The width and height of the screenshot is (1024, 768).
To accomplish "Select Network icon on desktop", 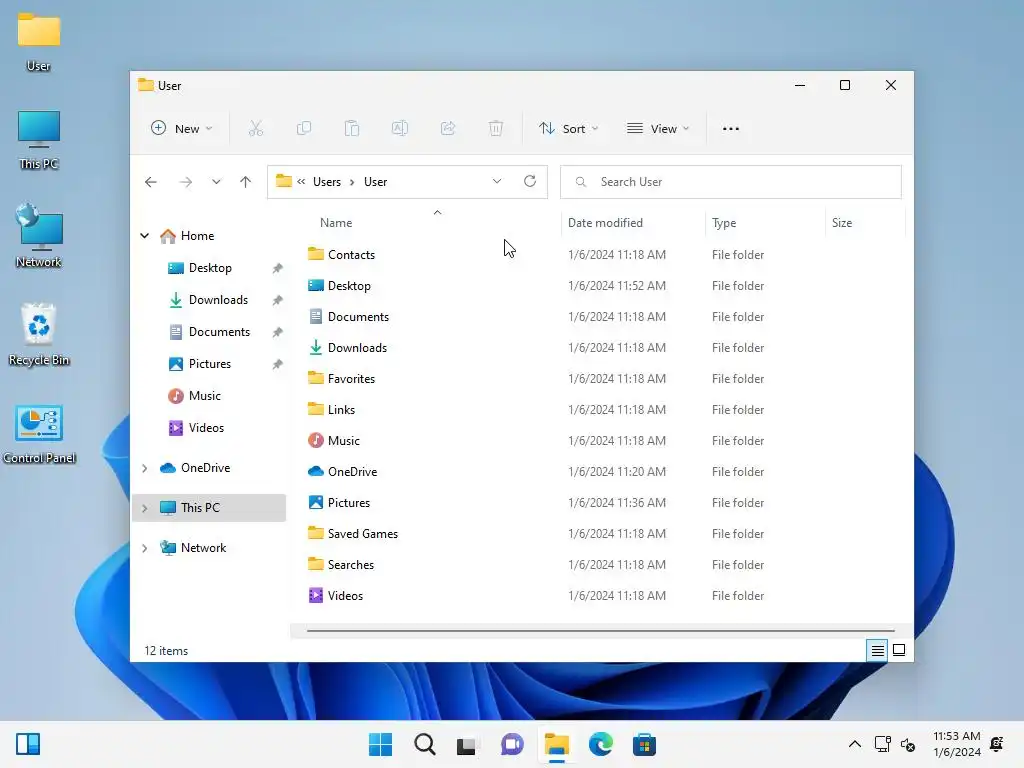I will click(39, 236).
